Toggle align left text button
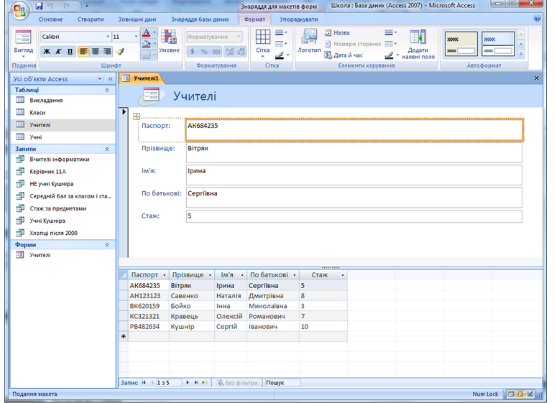 pos(84,52)
